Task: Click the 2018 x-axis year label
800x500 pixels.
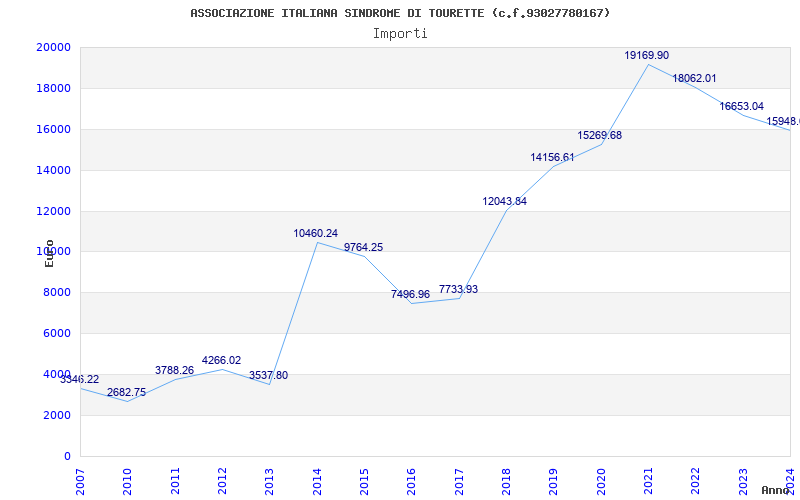Action: (506, 481)
